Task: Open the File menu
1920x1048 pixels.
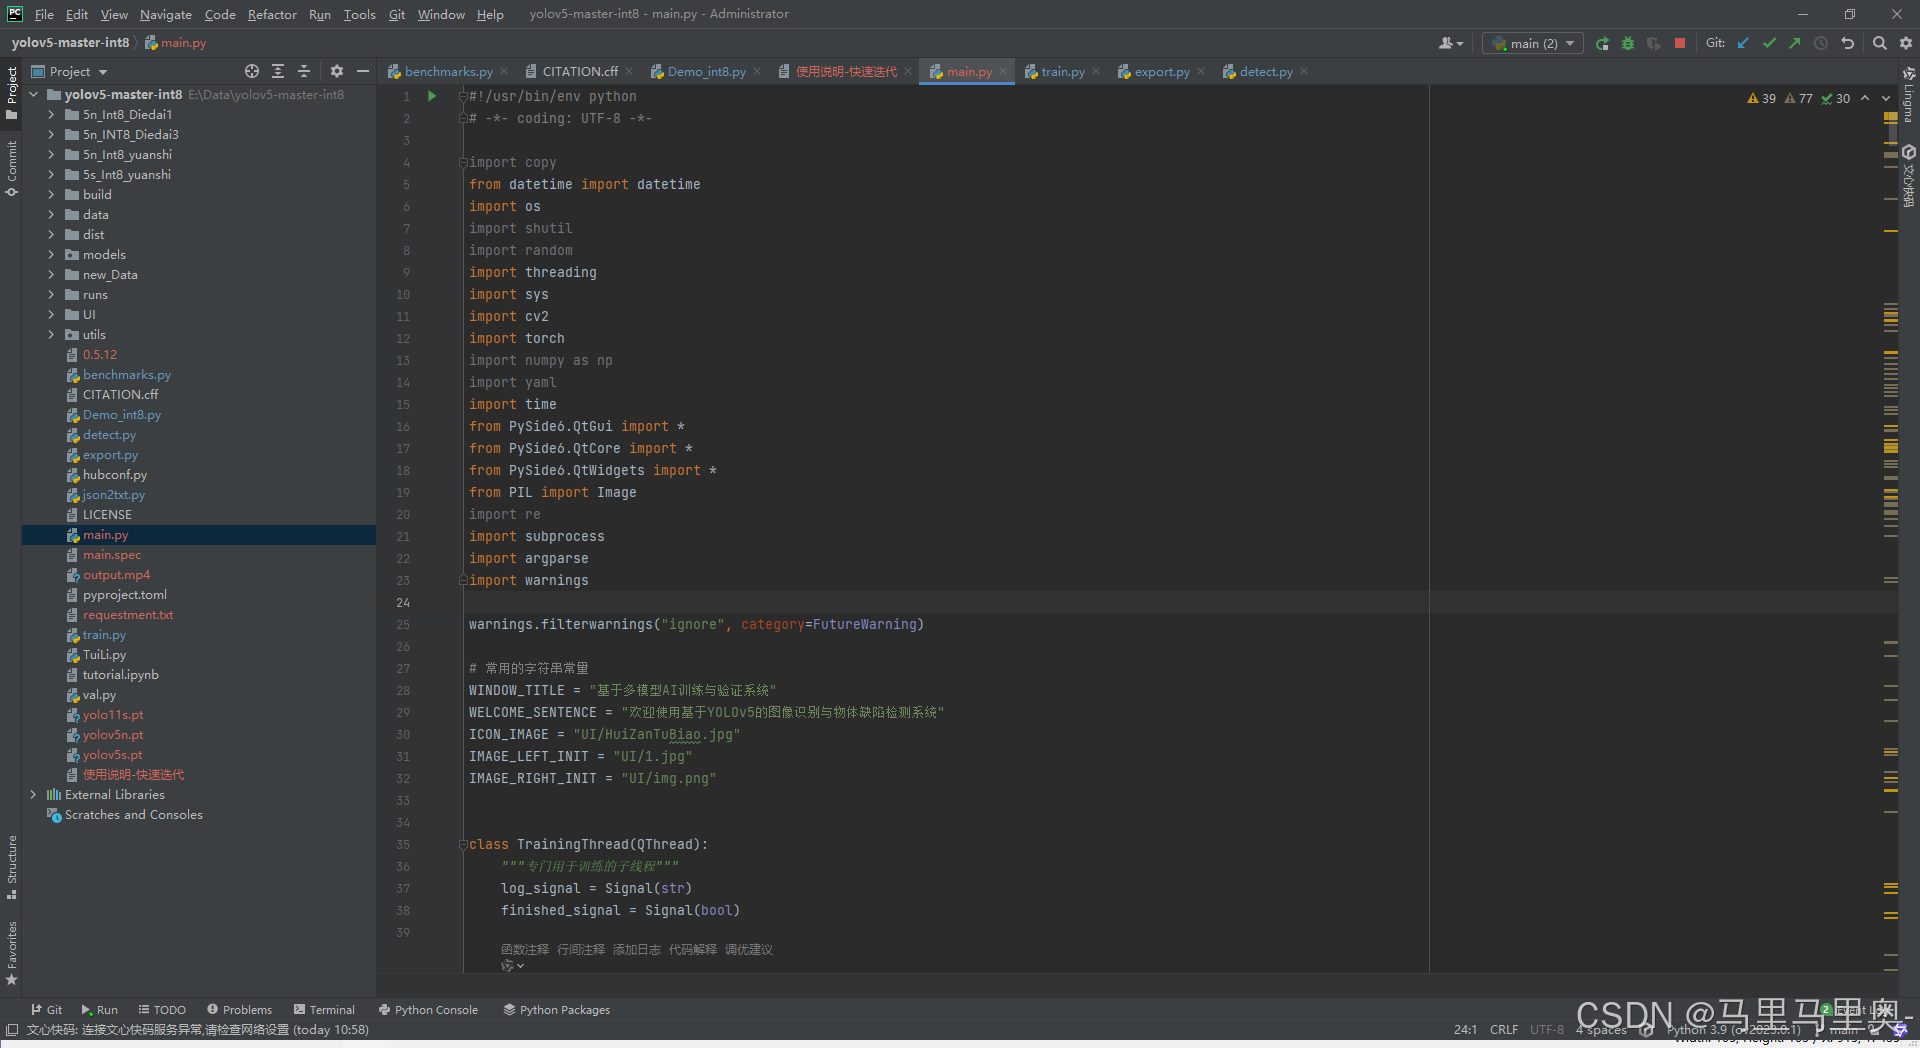Action: [44, 14]
